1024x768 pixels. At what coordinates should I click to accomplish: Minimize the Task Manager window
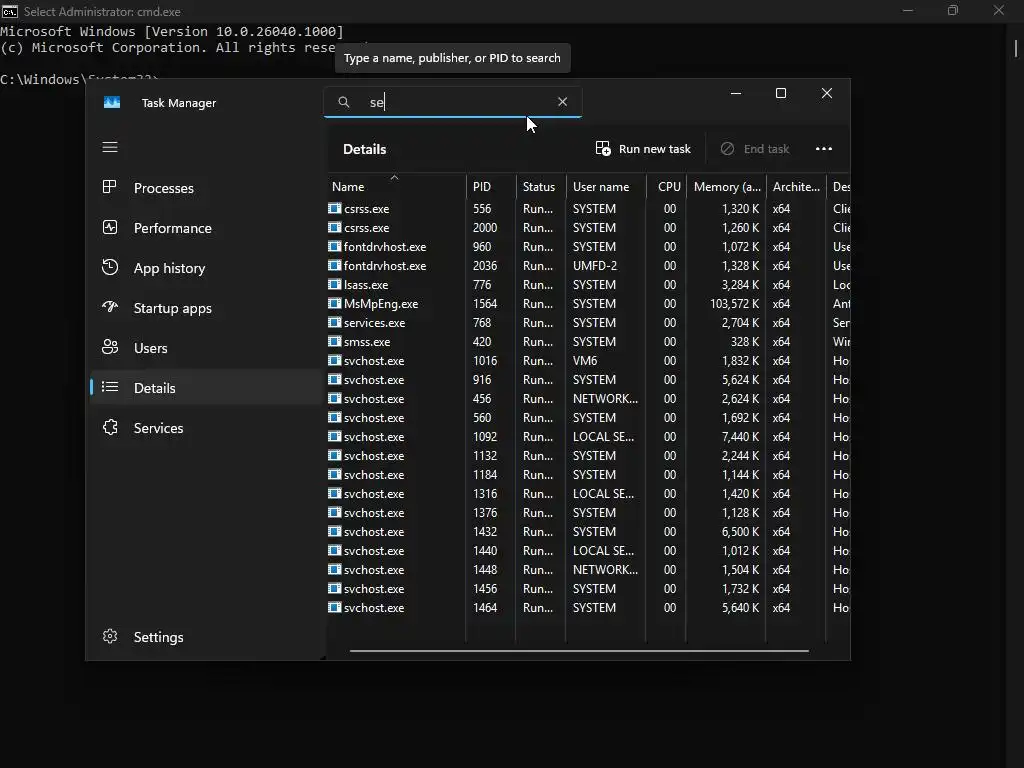pyautogui.click(x=735, y=93)
